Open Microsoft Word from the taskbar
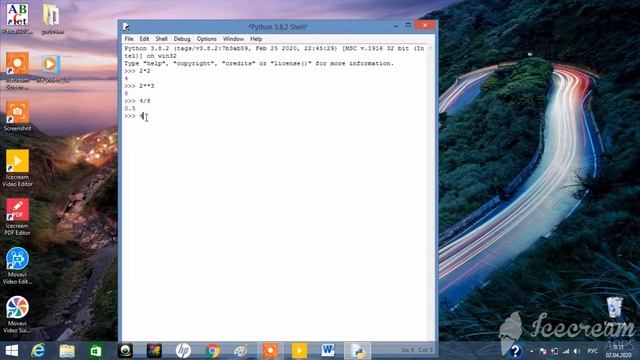Image resolution: width=640 pixels, height=360 pixels. [328, 351]
